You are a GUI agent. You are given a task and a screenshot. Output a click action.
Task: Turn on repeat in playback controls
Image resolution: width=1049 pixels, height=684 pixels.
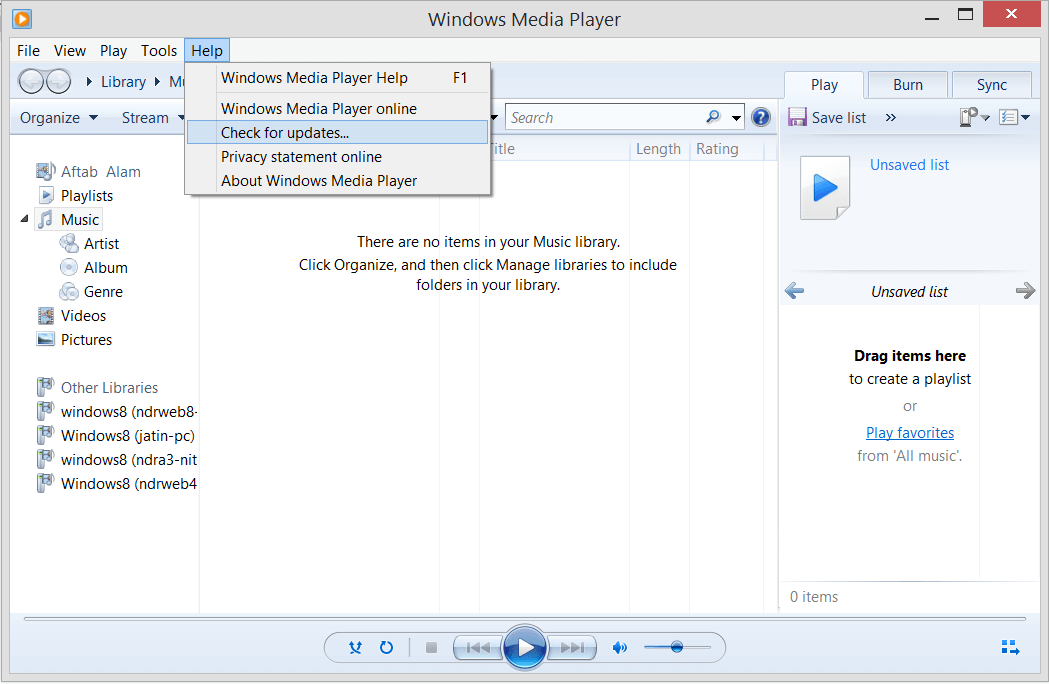[386, 647]
